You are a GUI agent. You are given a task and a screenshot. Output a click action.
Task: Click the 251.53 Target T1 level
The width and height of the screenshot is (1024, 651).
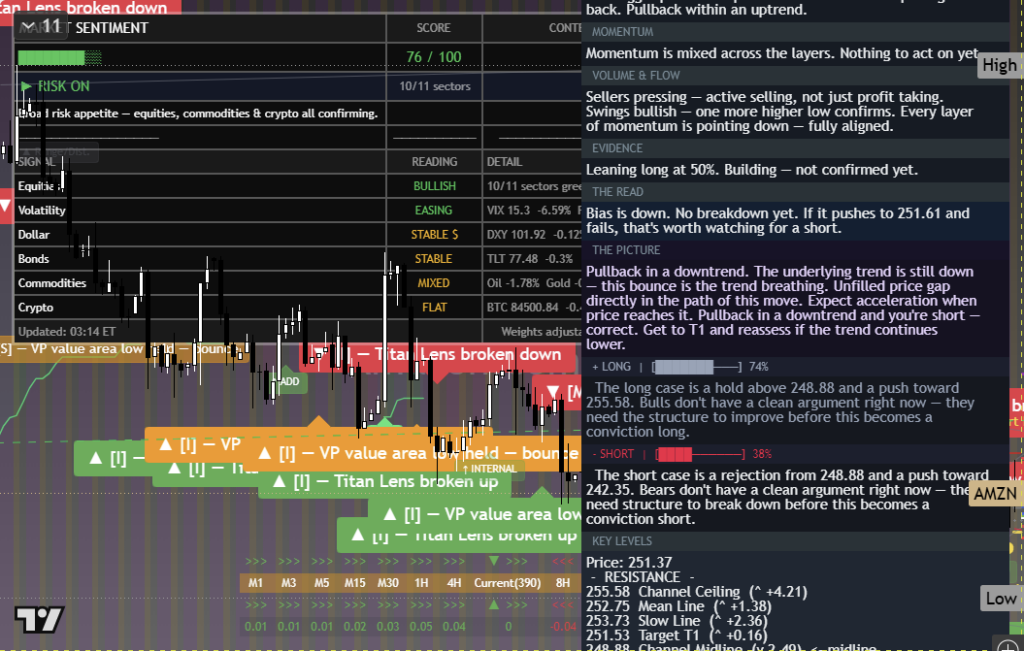coord(677,635)
